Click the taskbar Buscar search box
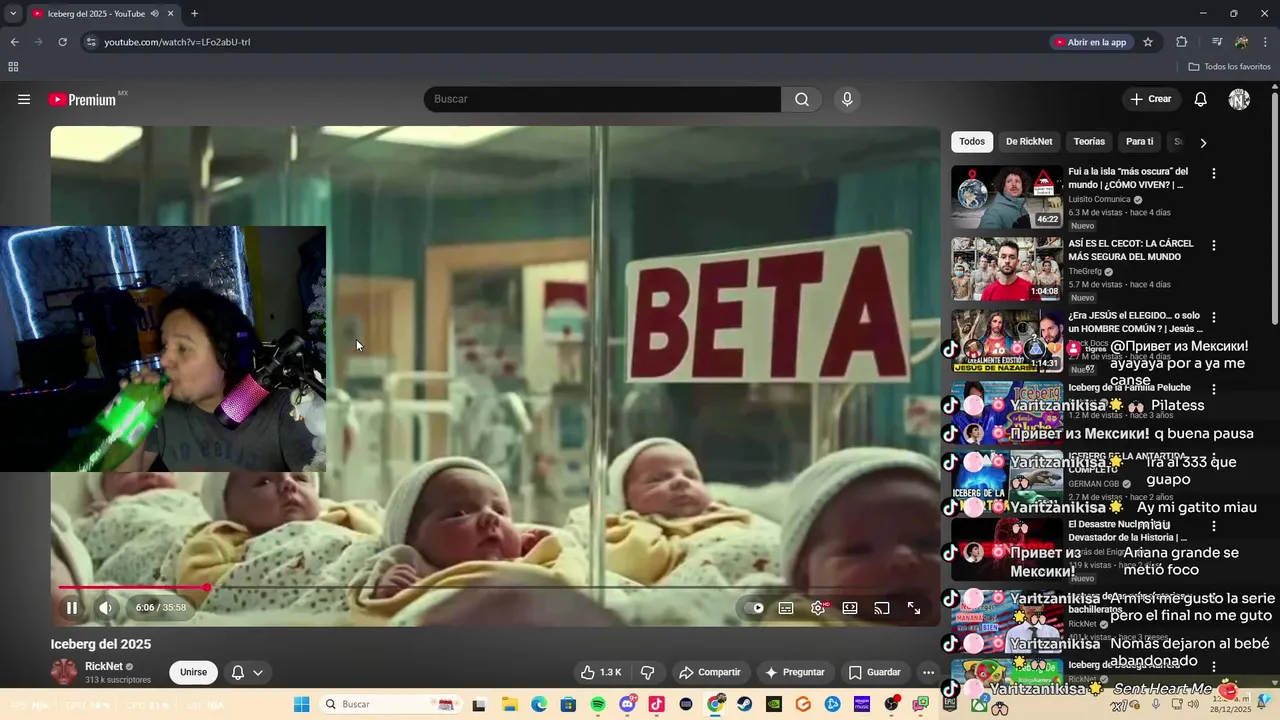The height and width of the screenshot is (720, 1280). click(391, 704)
